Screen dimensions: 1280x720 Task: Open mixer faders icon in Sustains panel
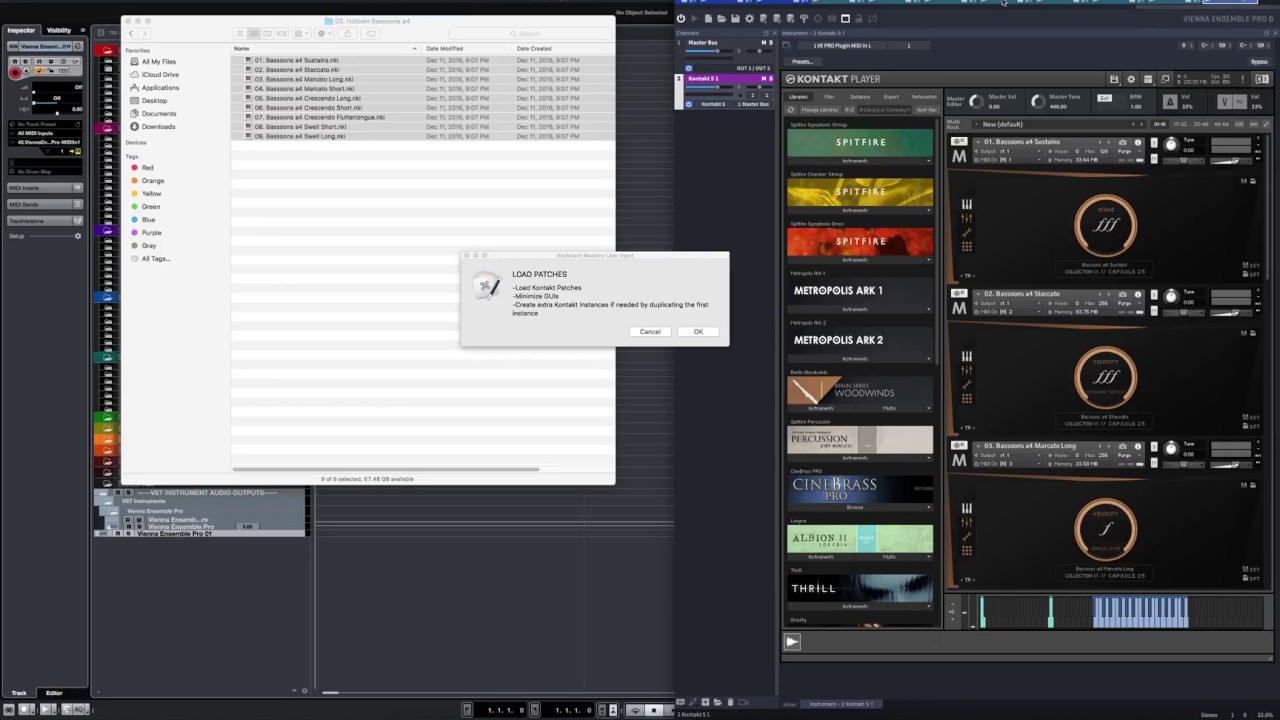966,220
